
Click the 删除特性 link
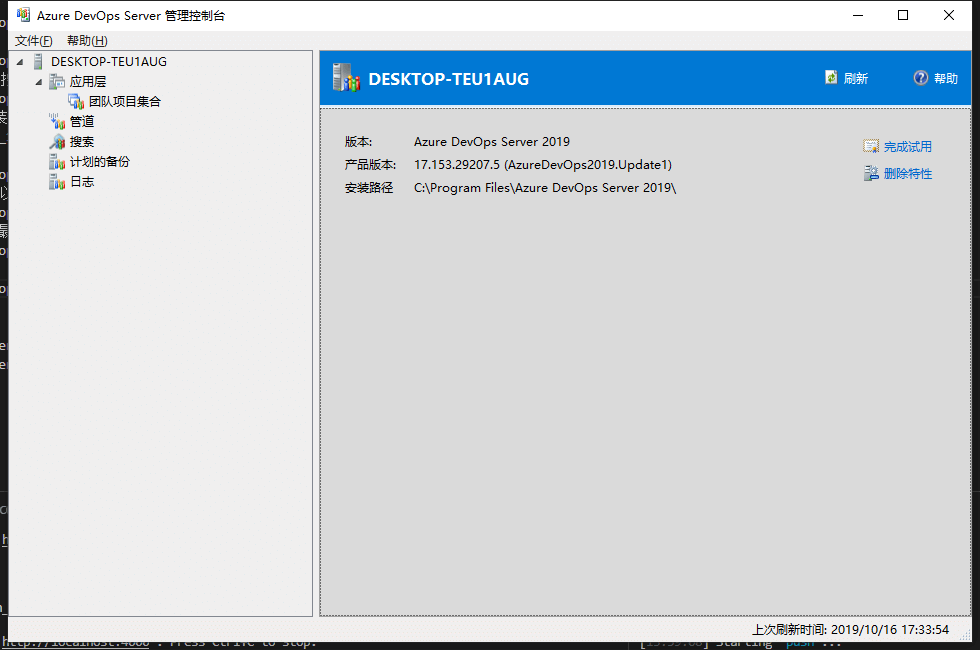(907, 174)
